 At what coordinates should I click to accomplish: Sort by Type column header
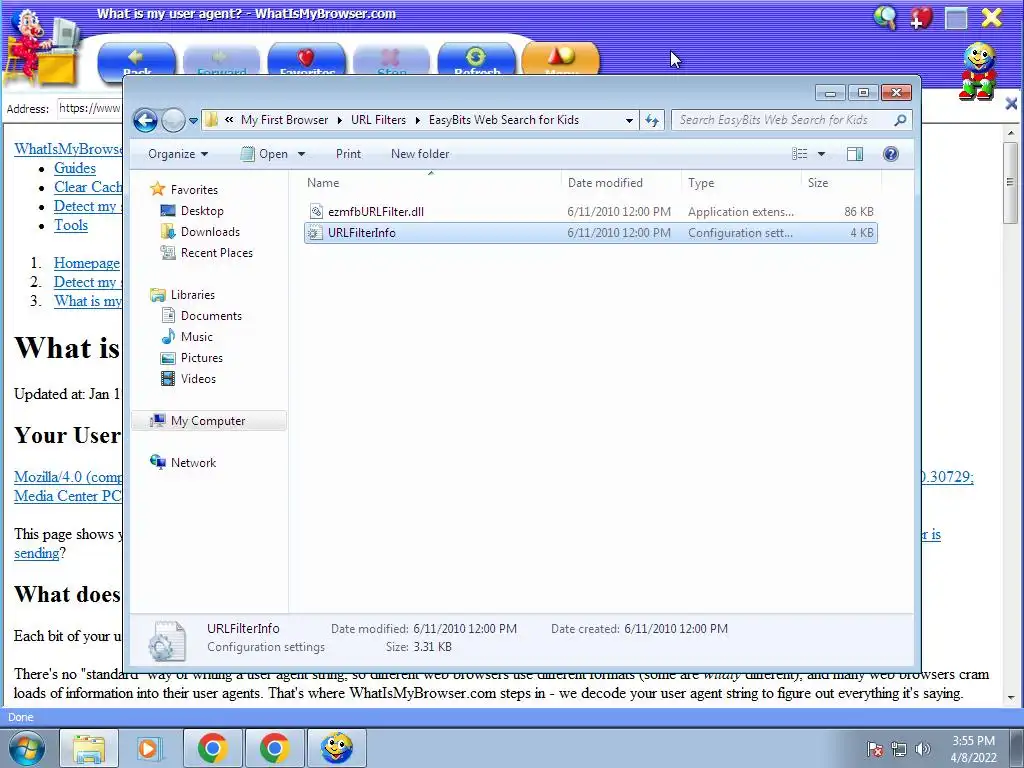[x=741, y=183]
